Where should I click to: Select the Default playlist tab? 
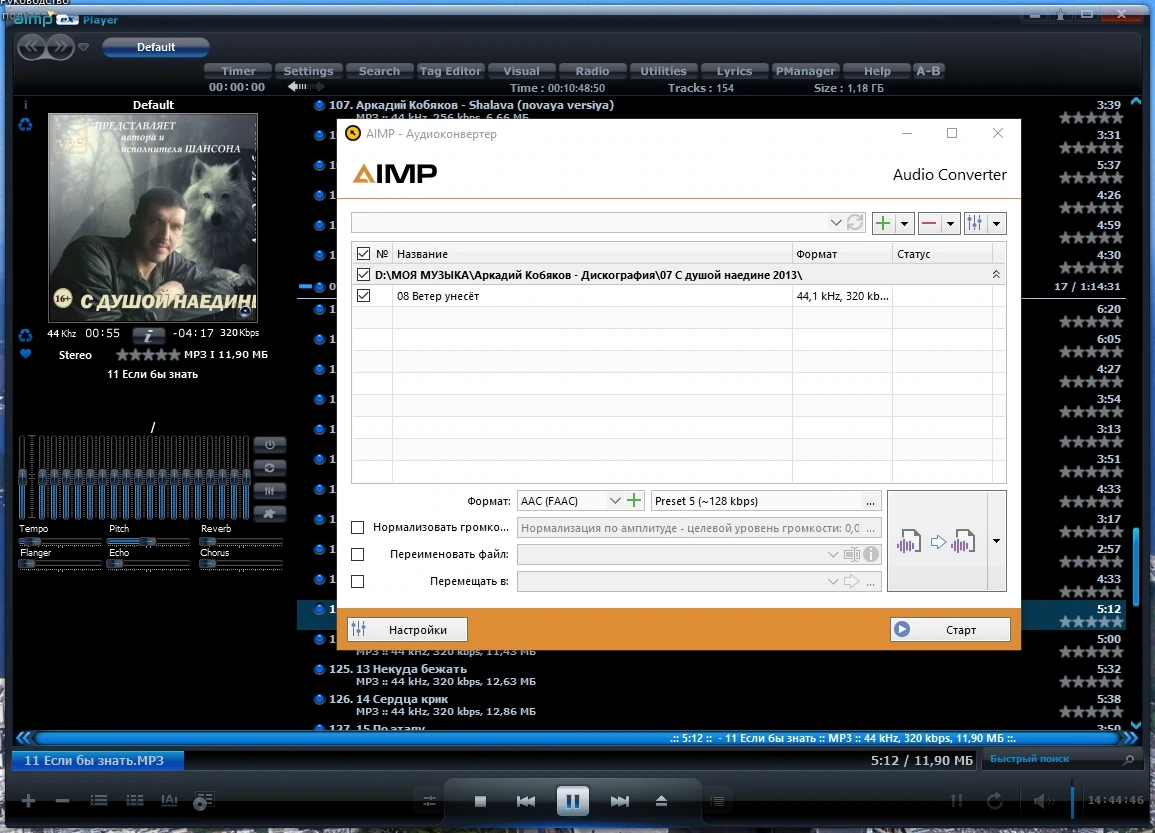pyautogui.click(x=155, y=47)
